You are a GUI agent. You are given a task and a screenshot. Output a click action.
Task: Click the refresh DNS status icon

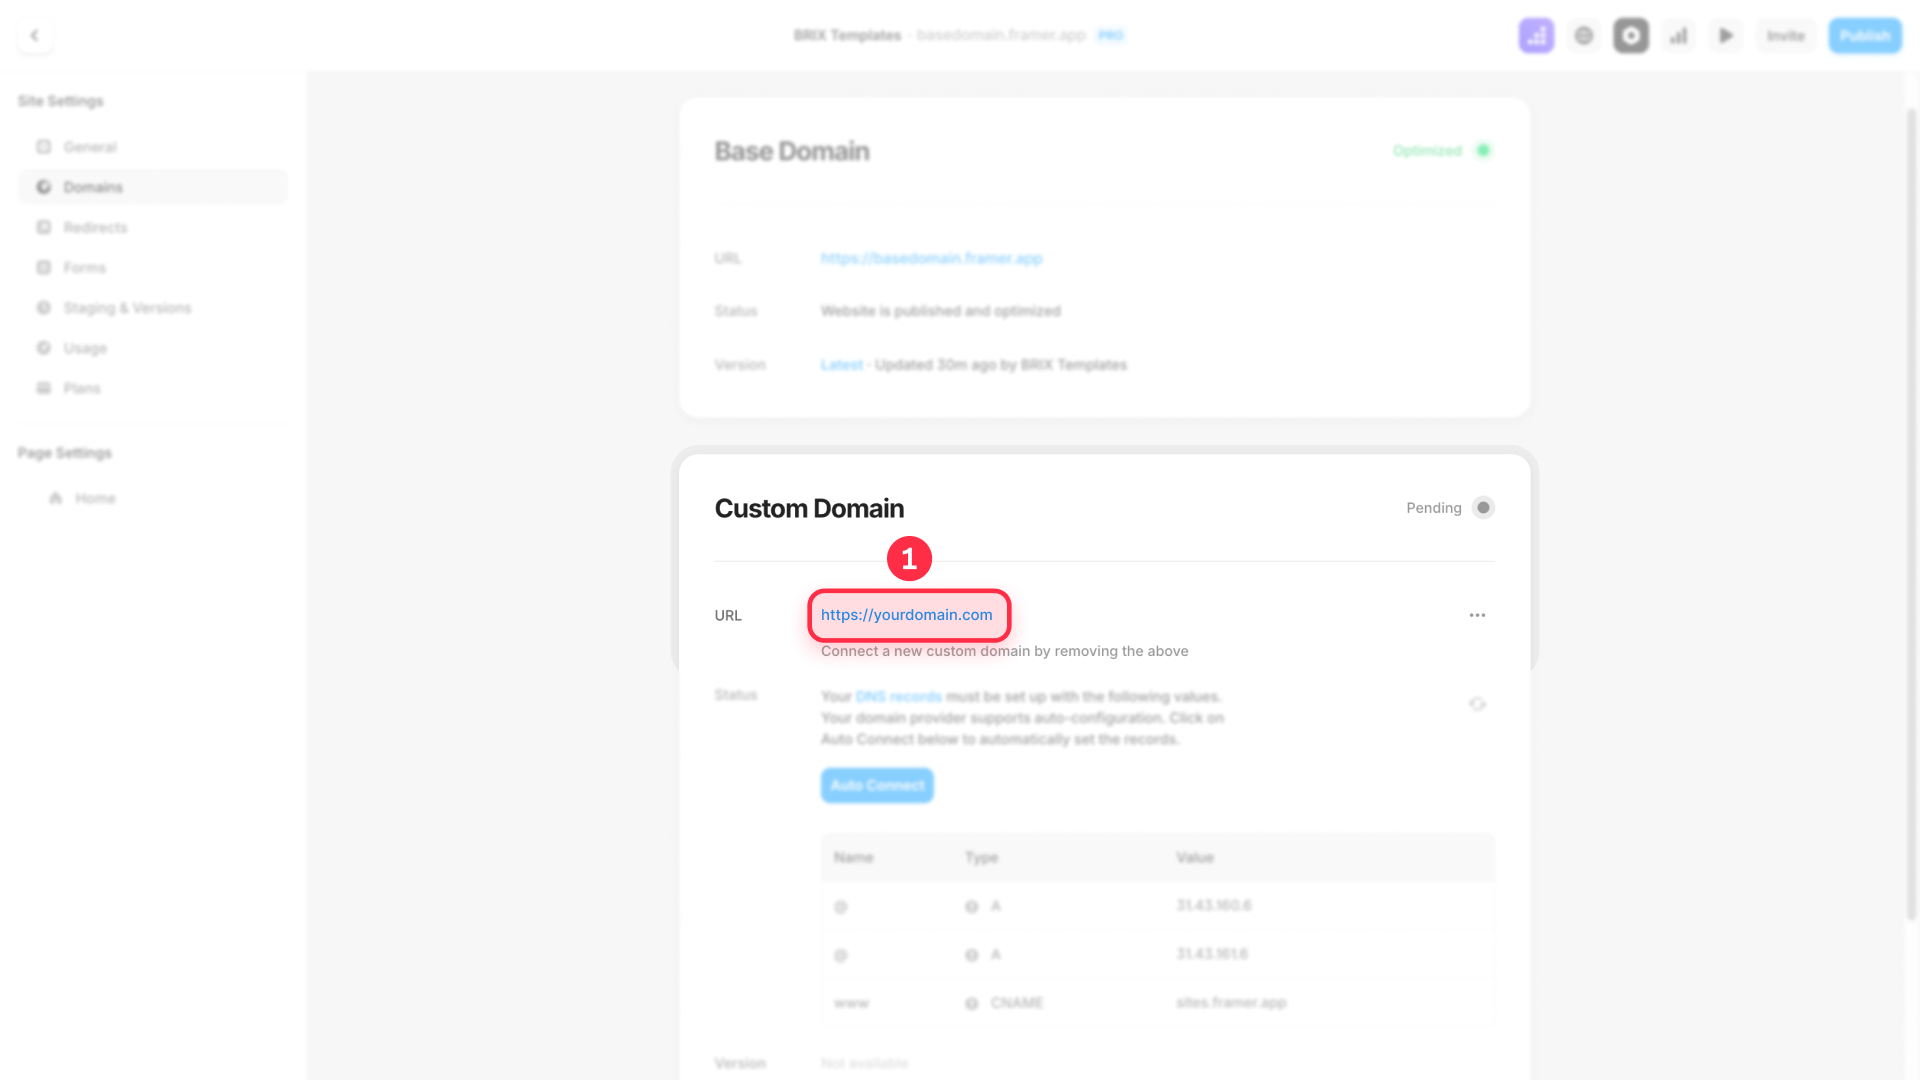1477,704
